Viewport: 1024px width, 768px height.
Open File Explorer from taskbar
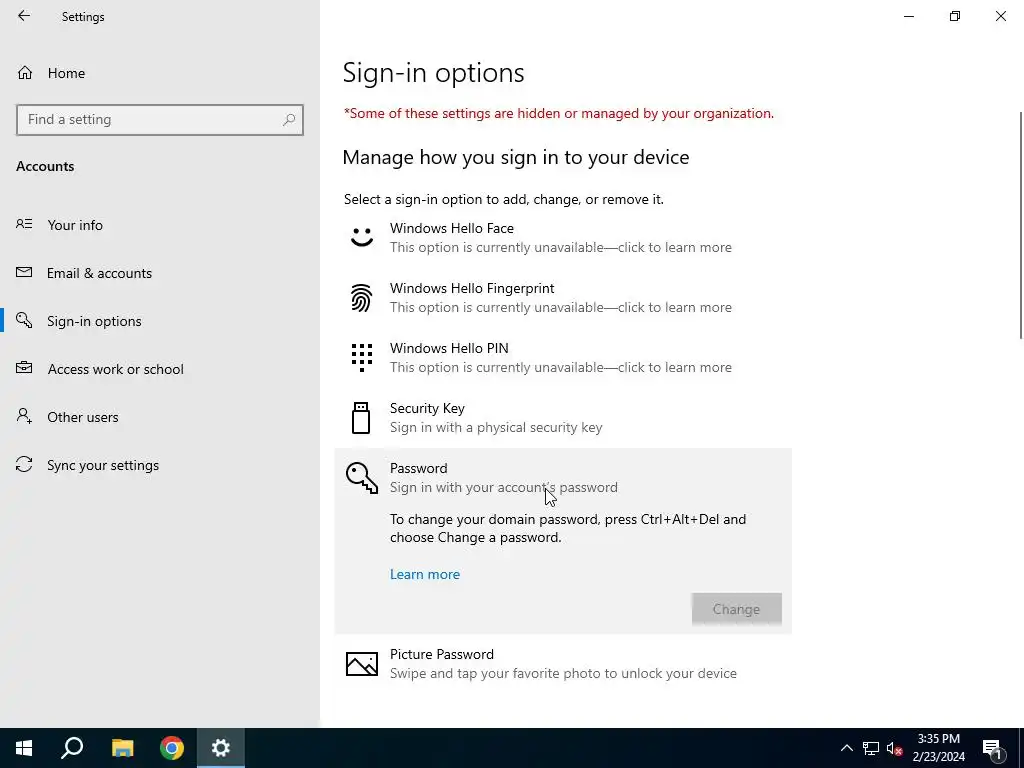122,748
